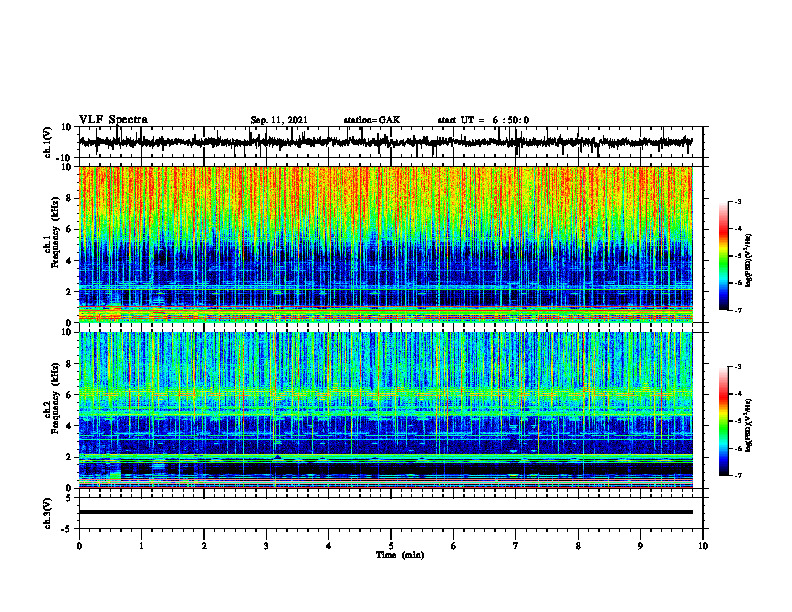The width and height of the screenshot is (792, 612).
Task: Click time tick label '5' on the x-axis
Action: point(391,546)
